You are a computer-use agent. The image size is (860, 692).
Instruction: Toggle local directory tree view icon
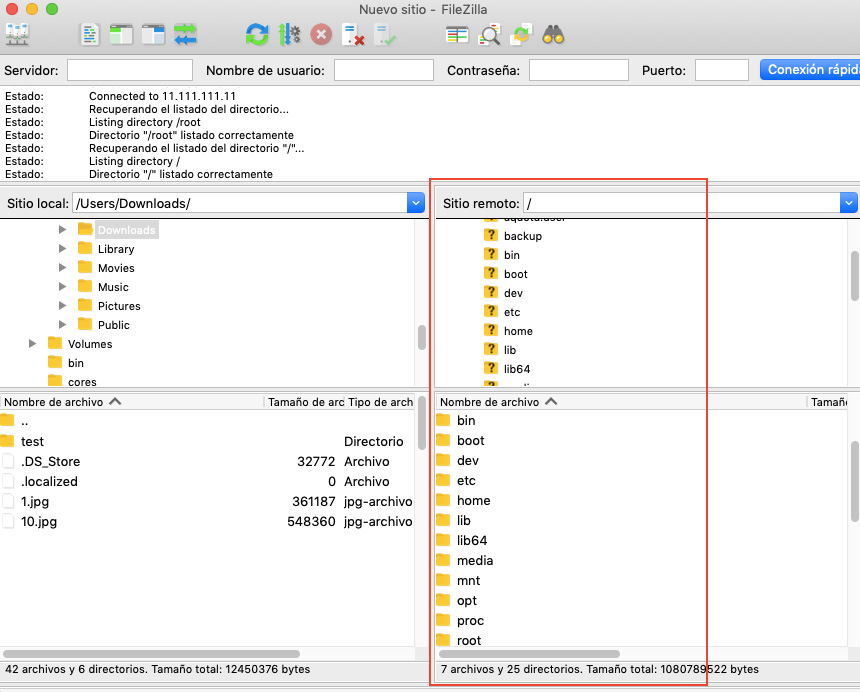121,35
